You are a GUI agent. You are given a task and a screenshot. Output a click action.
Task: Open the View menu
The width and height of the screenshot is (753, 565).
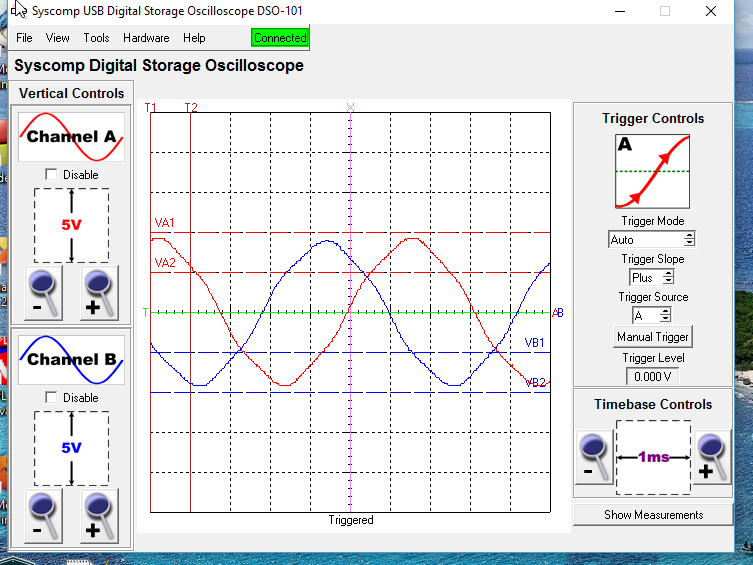click(x=58, y=38)
